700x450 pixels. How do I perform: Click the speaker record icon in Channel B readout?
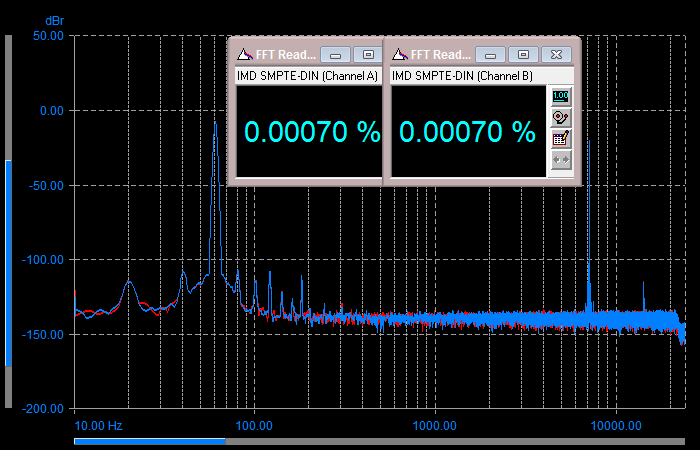click(x=561, y=117)
